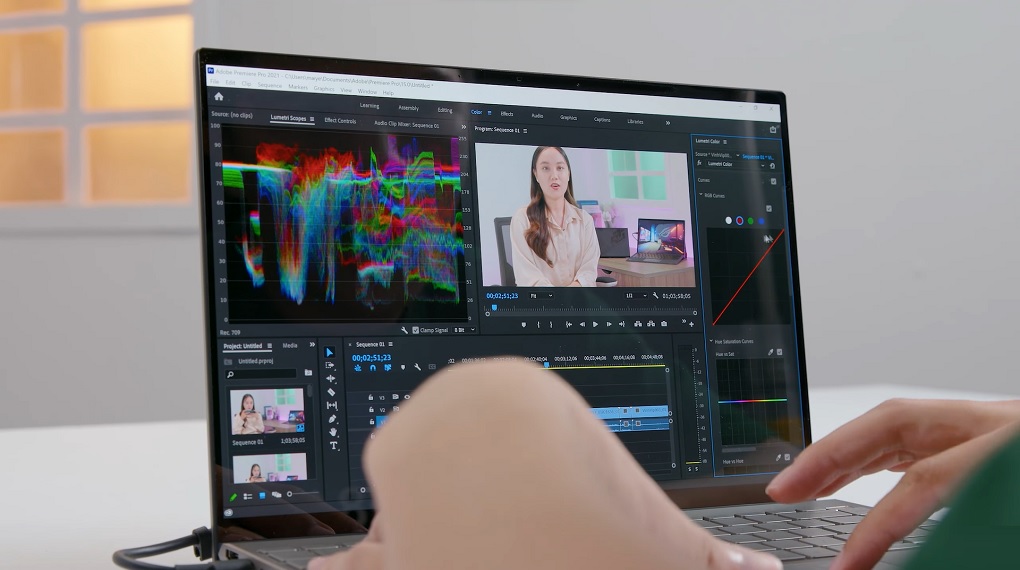This screenshot has height=570, width=1020.
Task: Select the Selection arrow tool
Action: pos(329,352)
